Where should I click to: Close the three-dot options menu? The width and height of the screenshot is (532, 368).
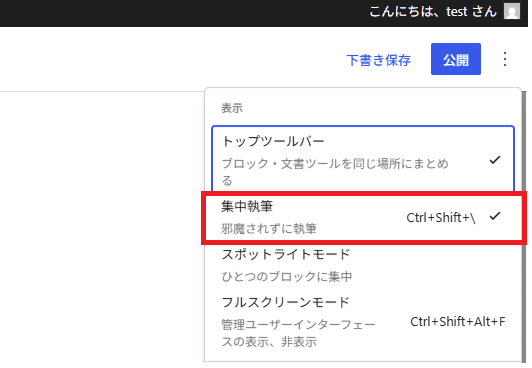click(505, 59)
